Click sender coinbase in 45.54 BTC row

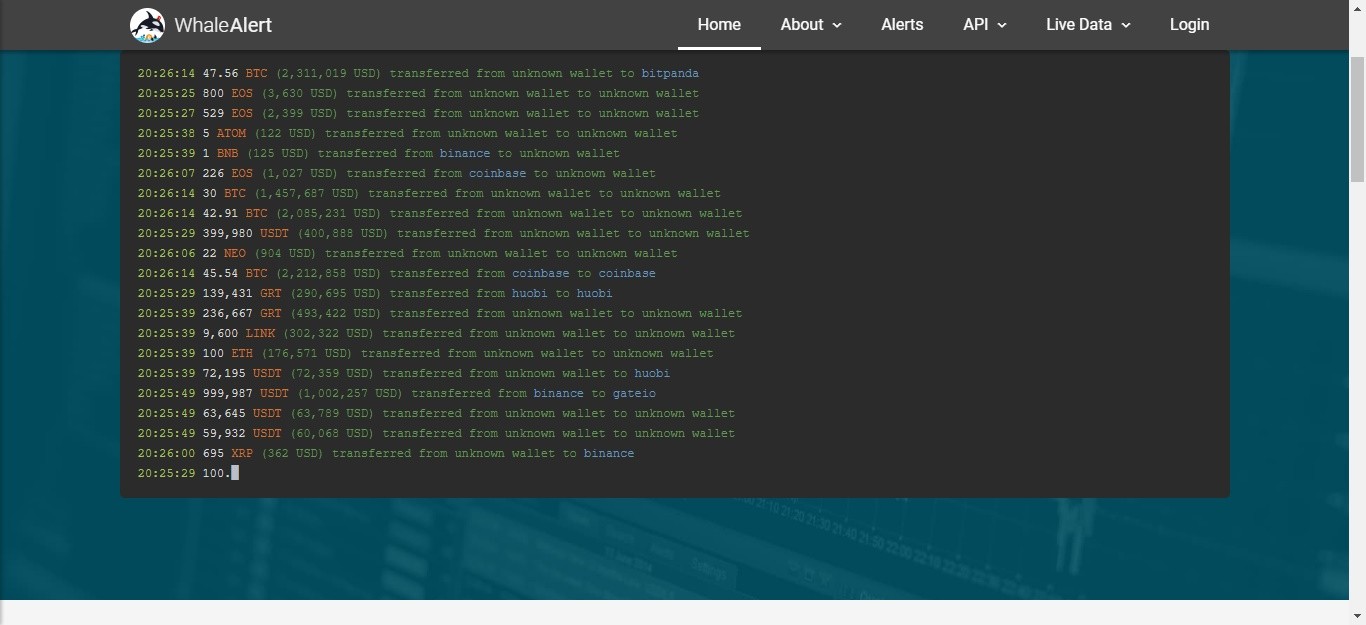tap(541, 273)
